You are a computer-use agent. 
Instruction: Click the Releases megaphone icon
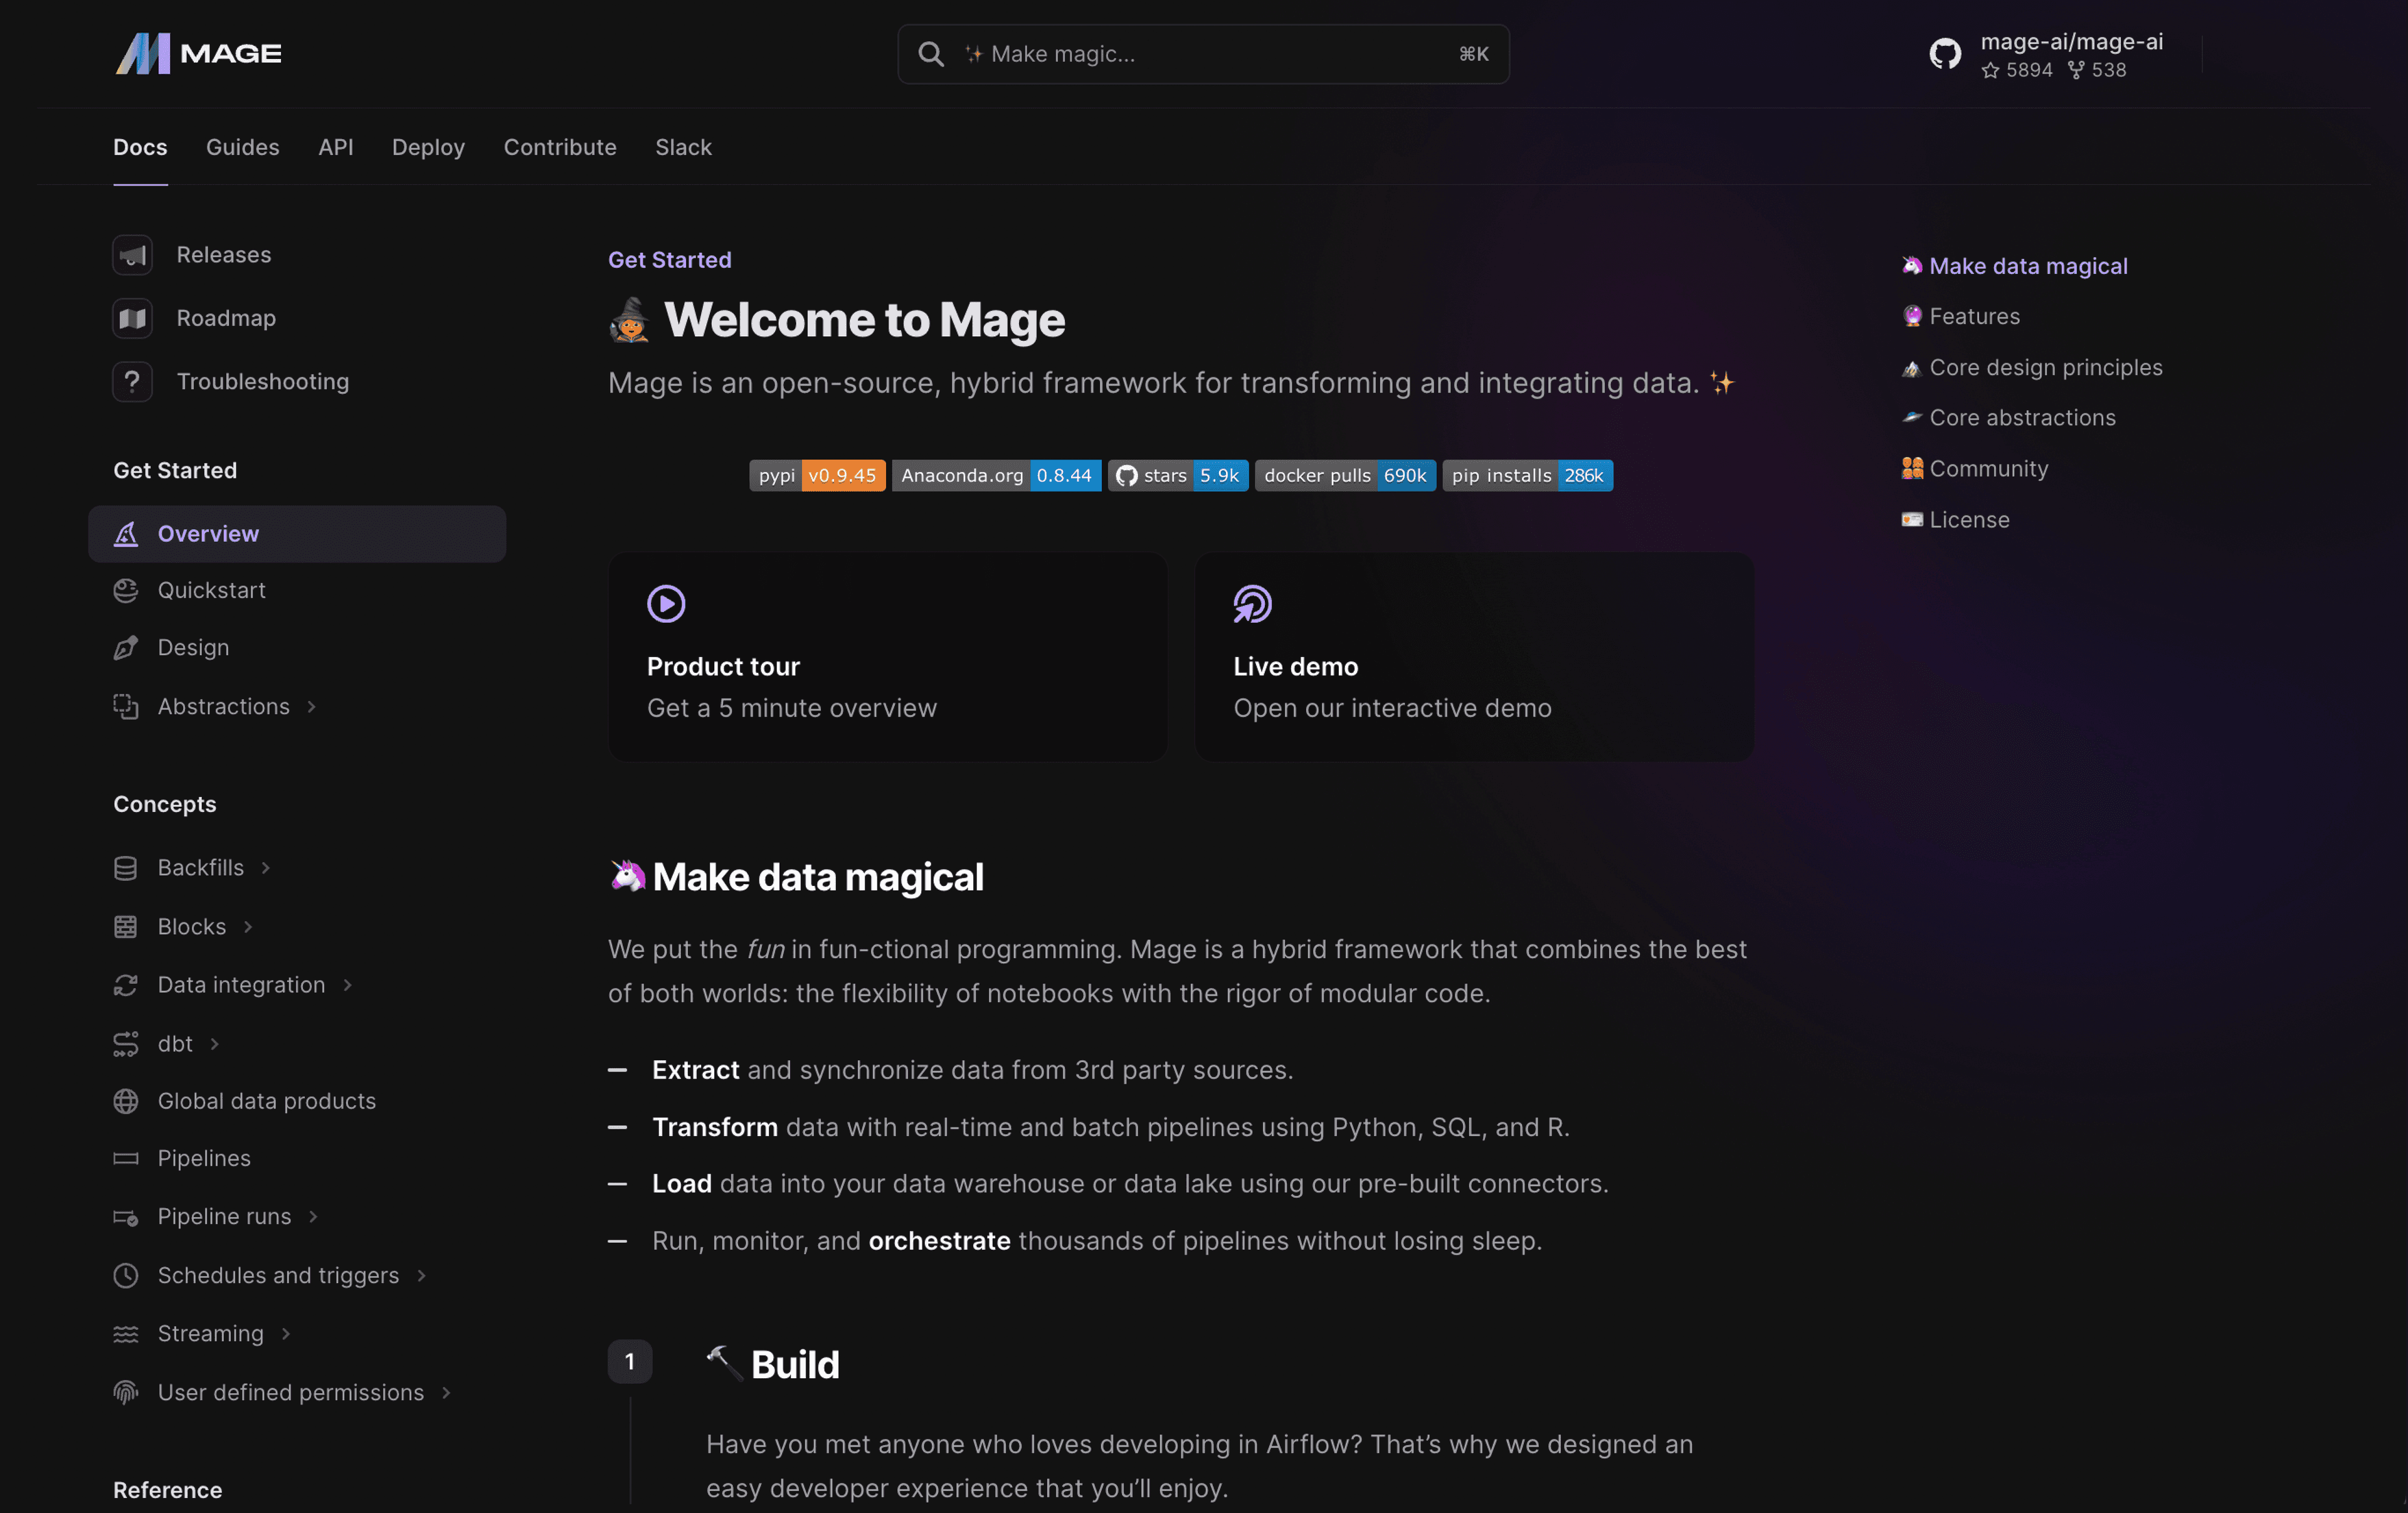click(132, 255)
